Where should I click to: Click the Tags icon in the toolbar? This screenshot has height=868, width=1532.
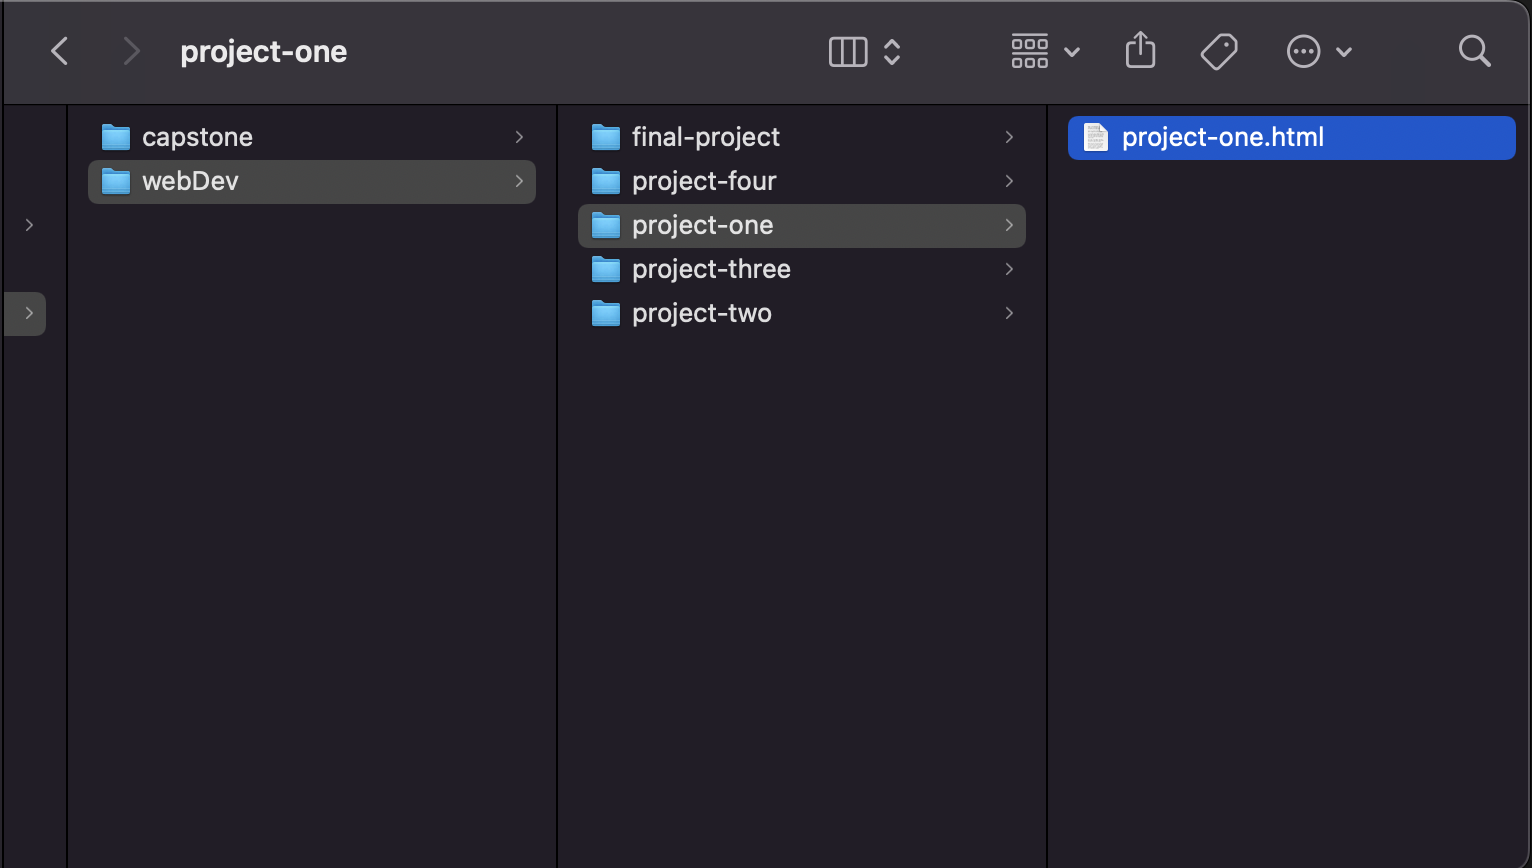click(x=1219, y=50)
